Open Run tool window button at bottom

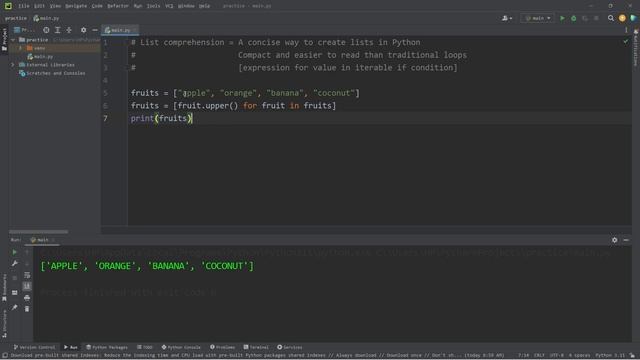[71, 347]
